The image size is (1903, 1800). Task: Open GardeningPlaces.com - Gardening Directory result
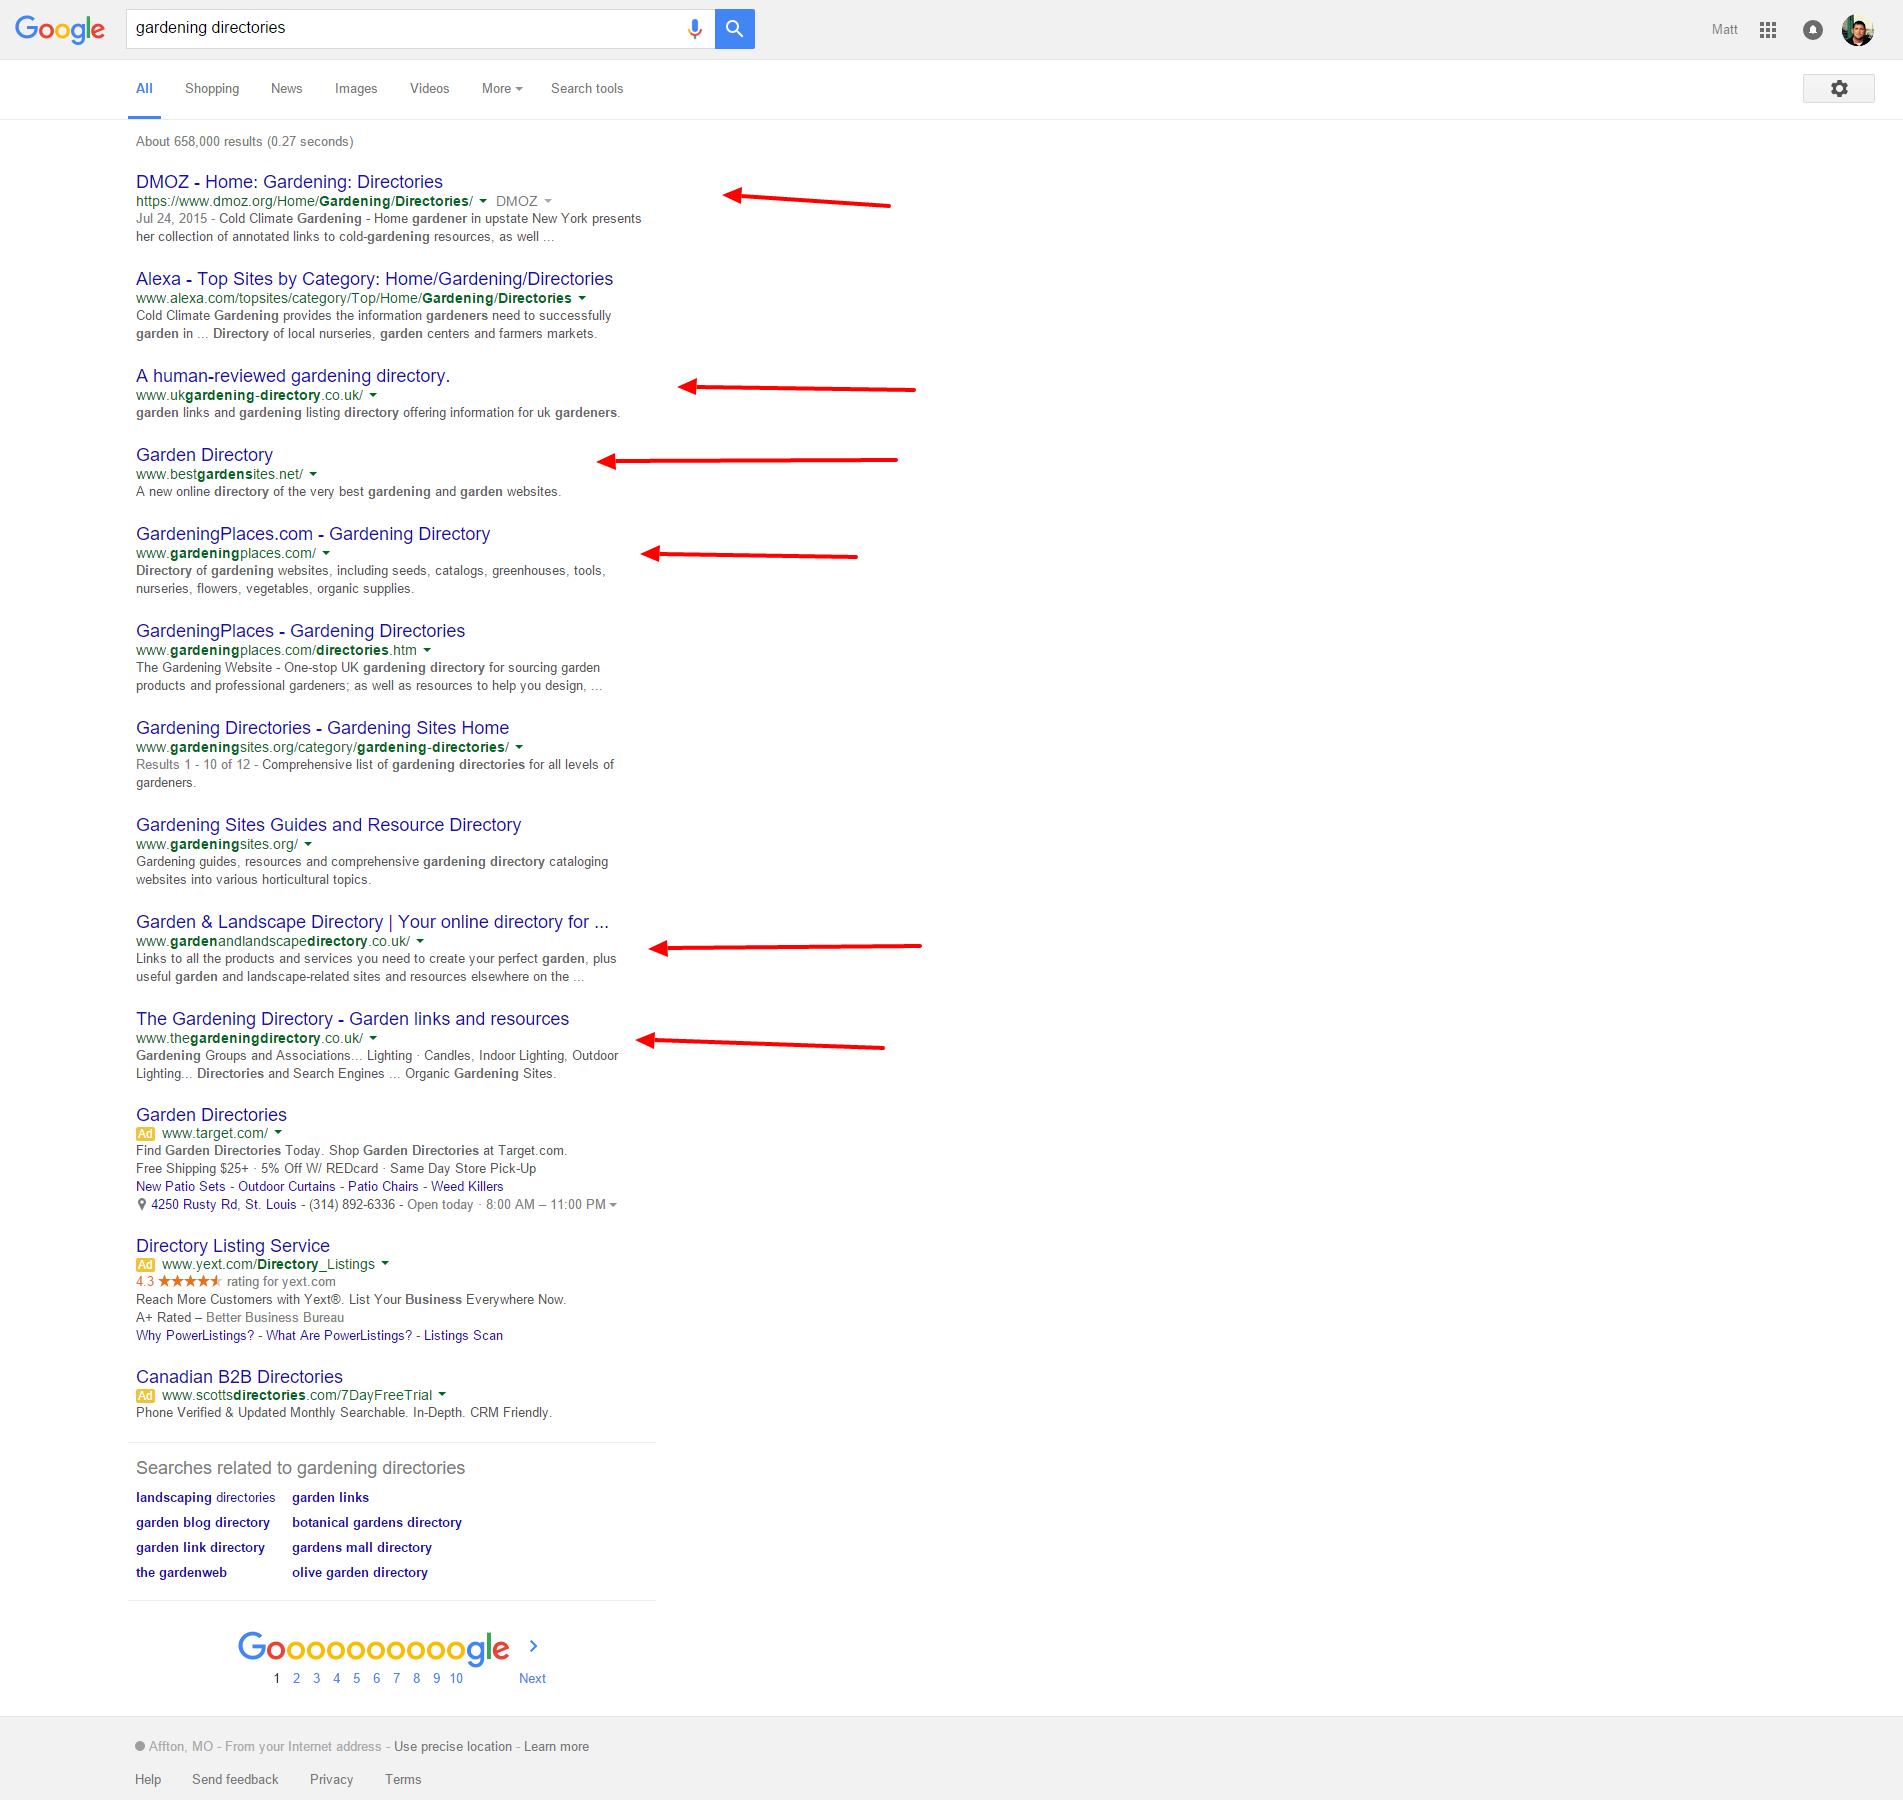pos(313,534)
